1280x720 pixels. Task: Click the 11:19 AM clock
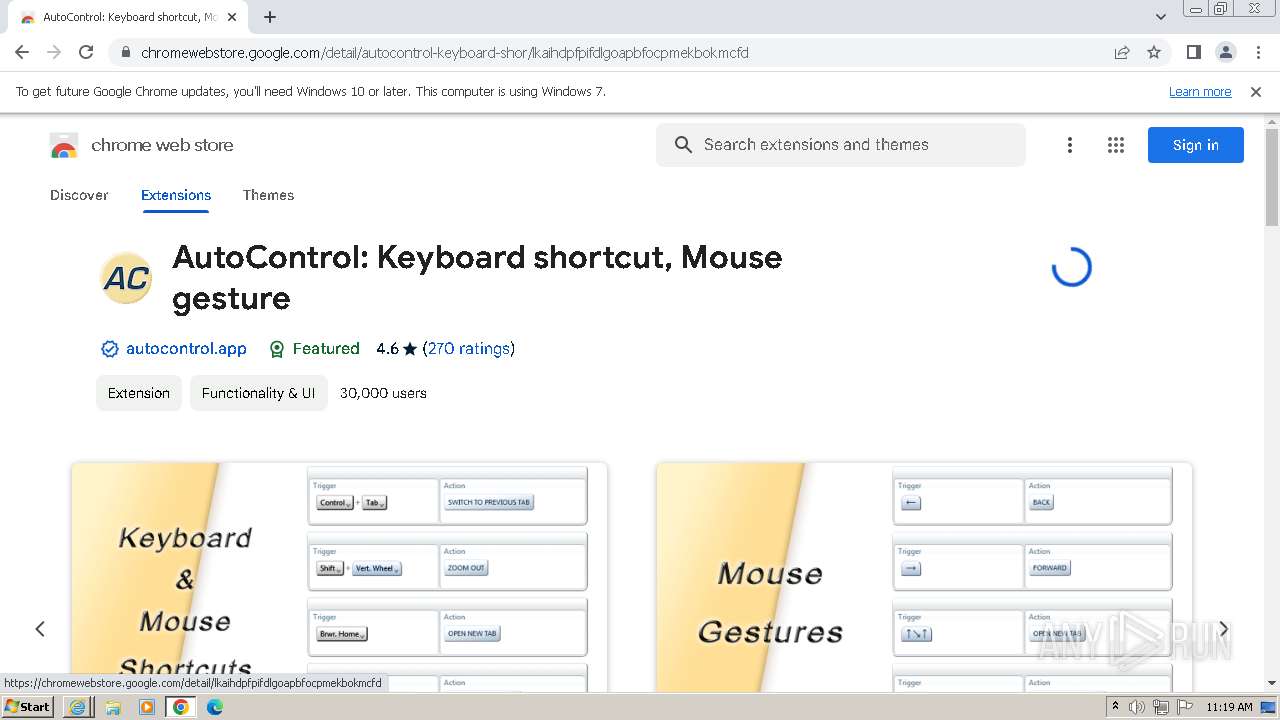tap(1229, 707)
